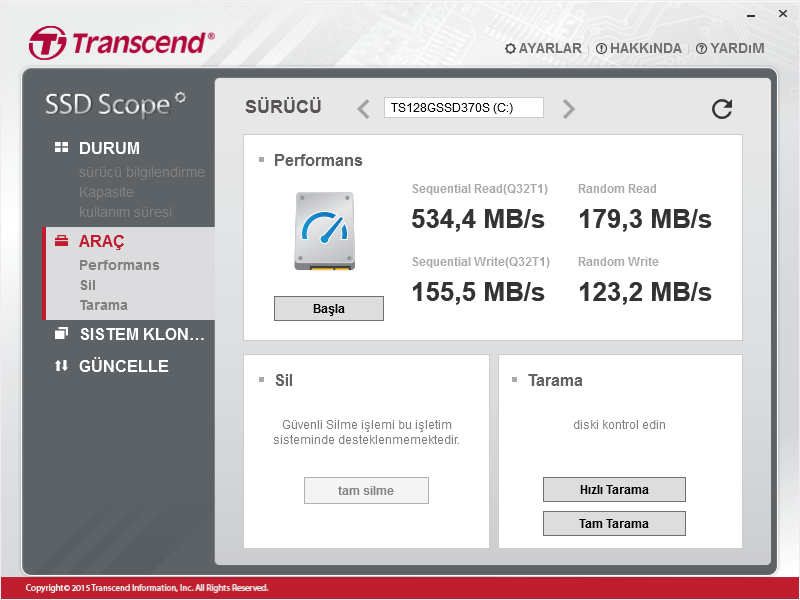800x600 pixels.
Task: Select sürücü bilgilendirme submenu item
Action: click(x=142, y=172)
